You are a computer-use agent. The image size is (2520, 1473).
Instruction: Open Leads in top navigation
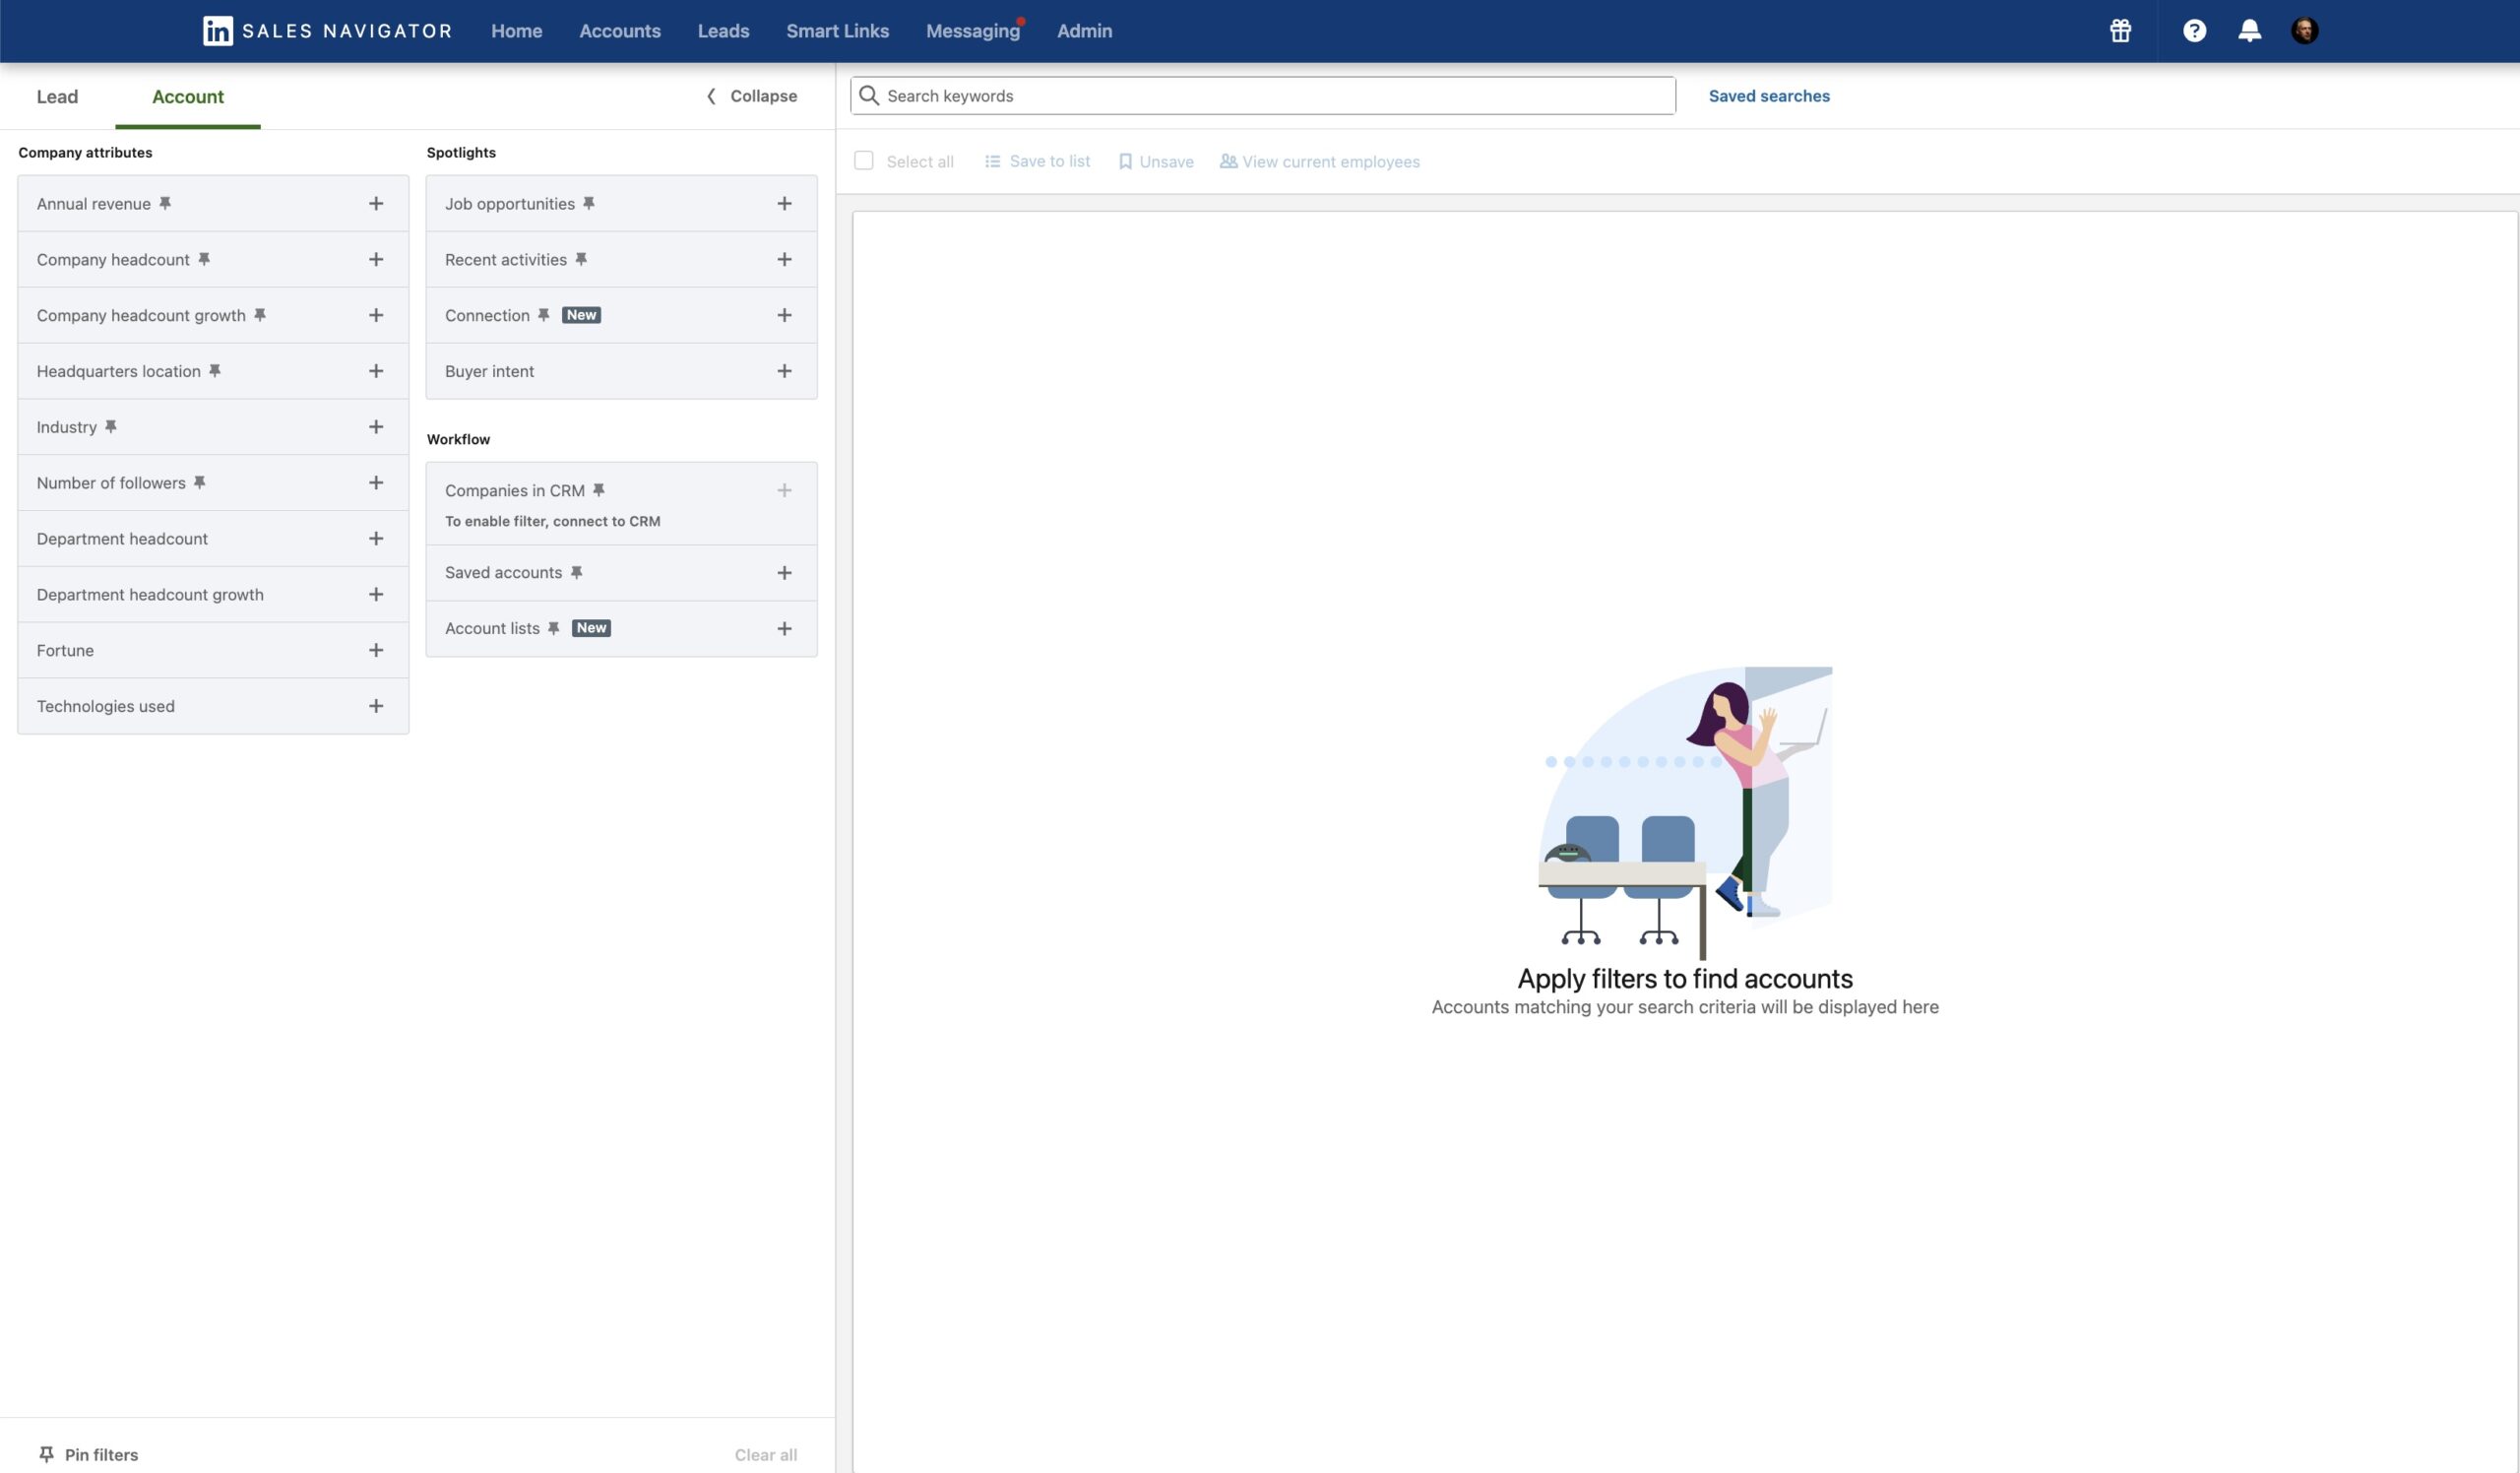tap(723, 31)
